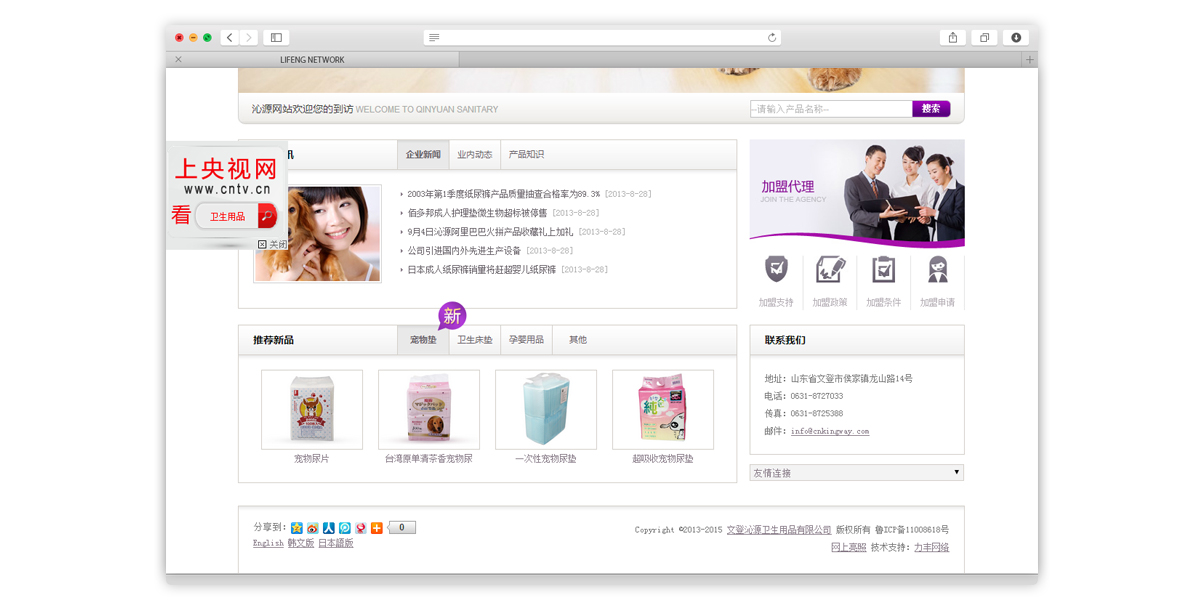Click the browser back arrow button
This screenshot has height=616, width=1190.
tap(229, 38)
